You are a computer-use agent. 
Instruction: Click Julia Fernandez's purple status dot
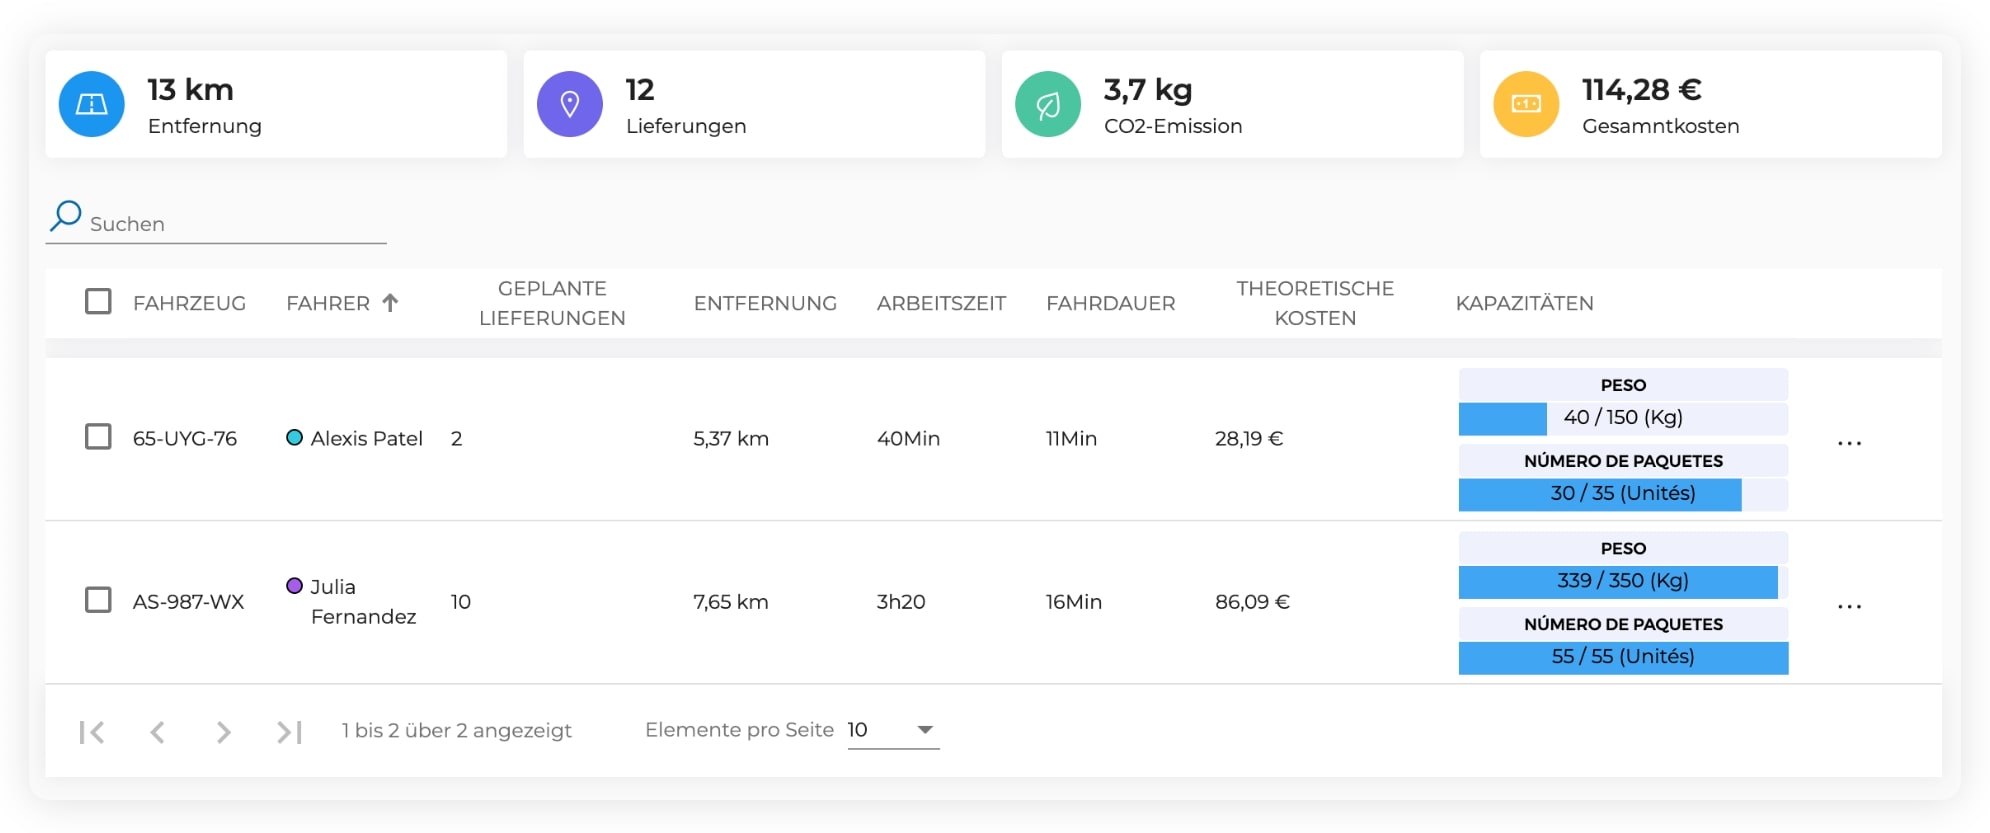pyautogui.click(x=294, y=585)
